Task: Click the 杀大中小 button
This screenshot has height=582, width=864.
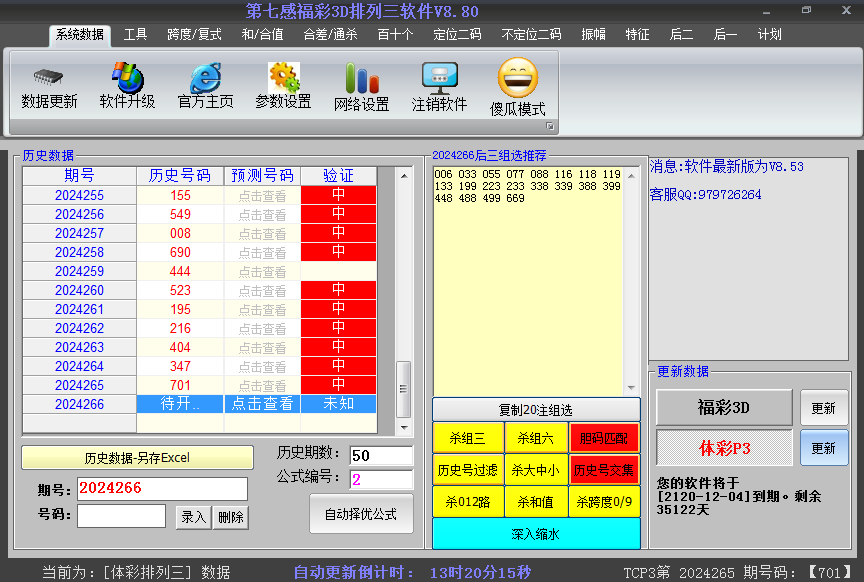Action: [x=536, y=470]
